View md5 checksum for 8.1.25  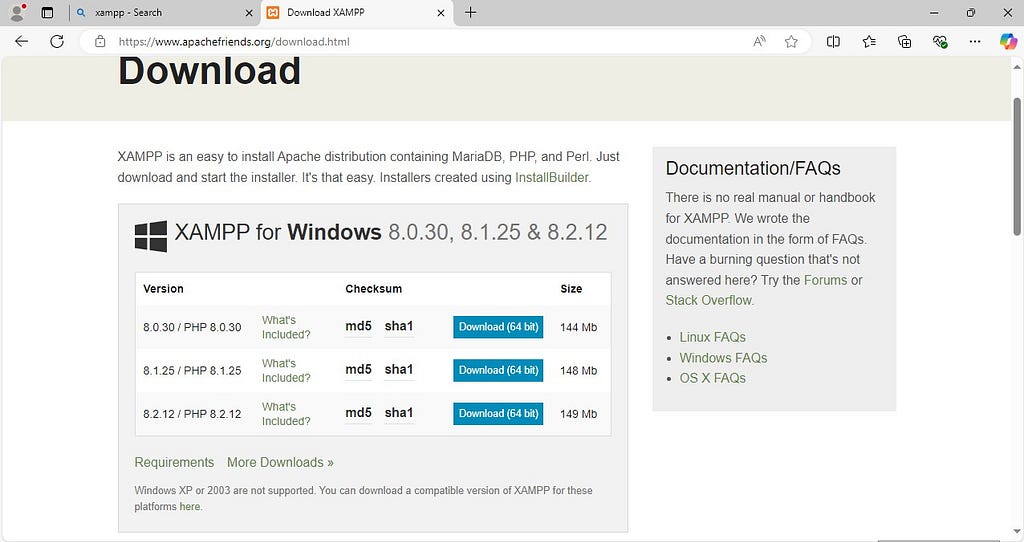359,369
